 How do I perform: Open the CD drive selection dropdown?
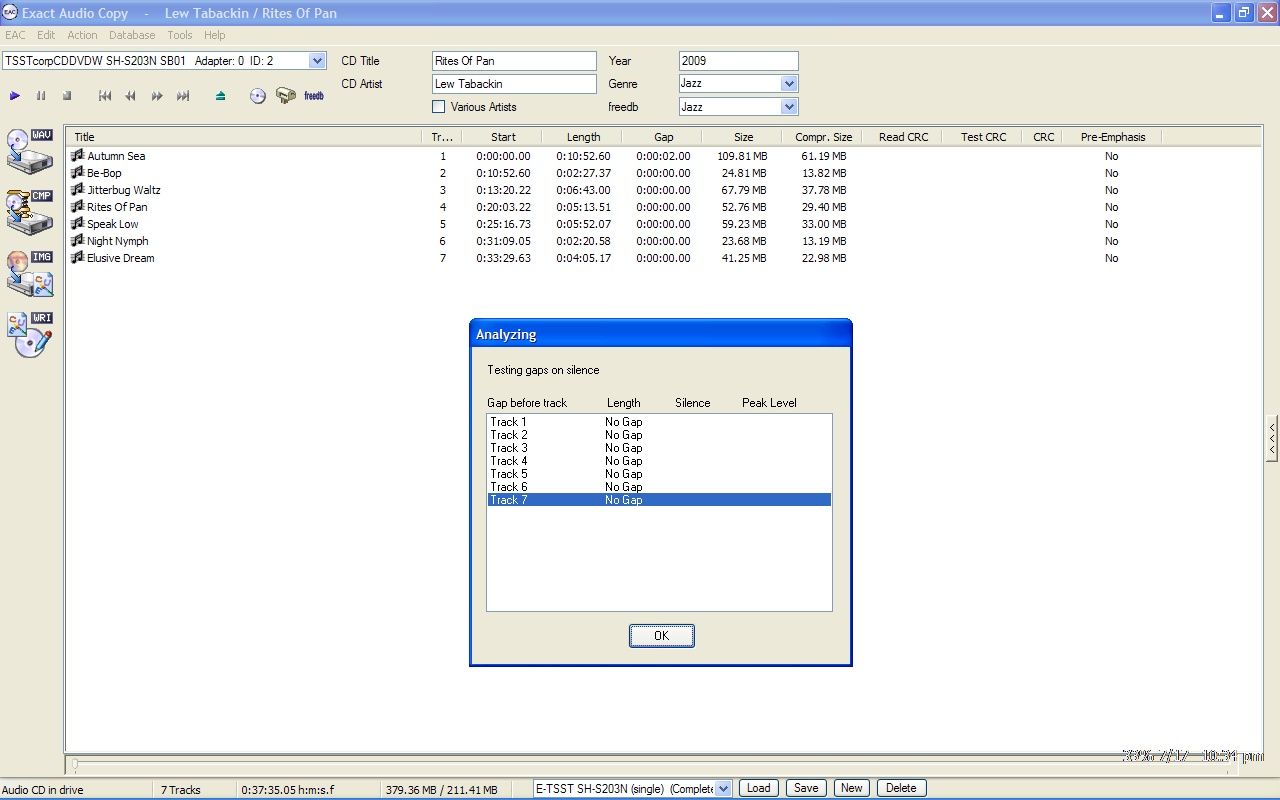pos(317,61)
